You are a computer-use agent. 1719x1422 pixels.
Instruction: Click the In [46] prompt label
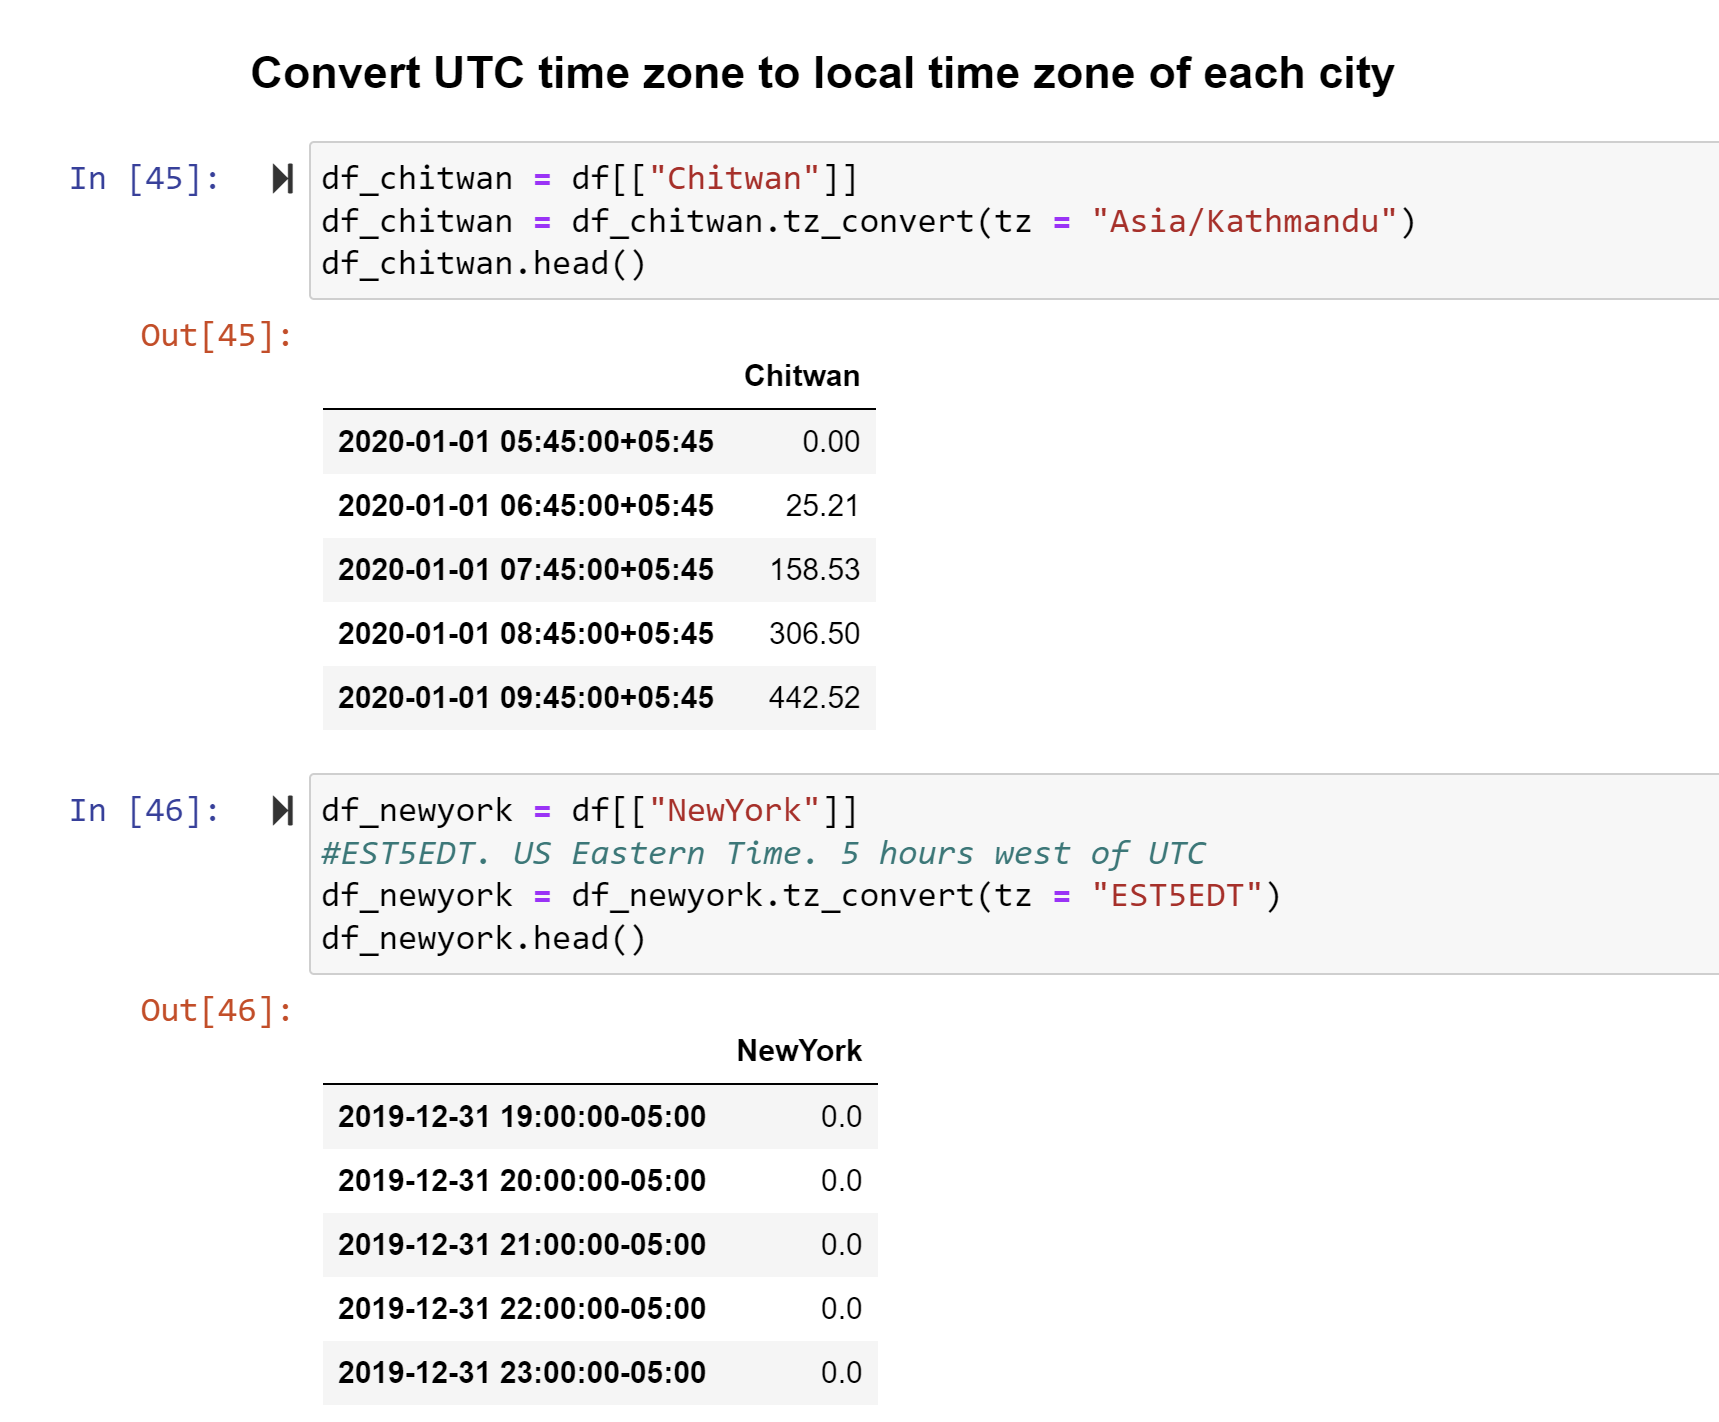144,811
